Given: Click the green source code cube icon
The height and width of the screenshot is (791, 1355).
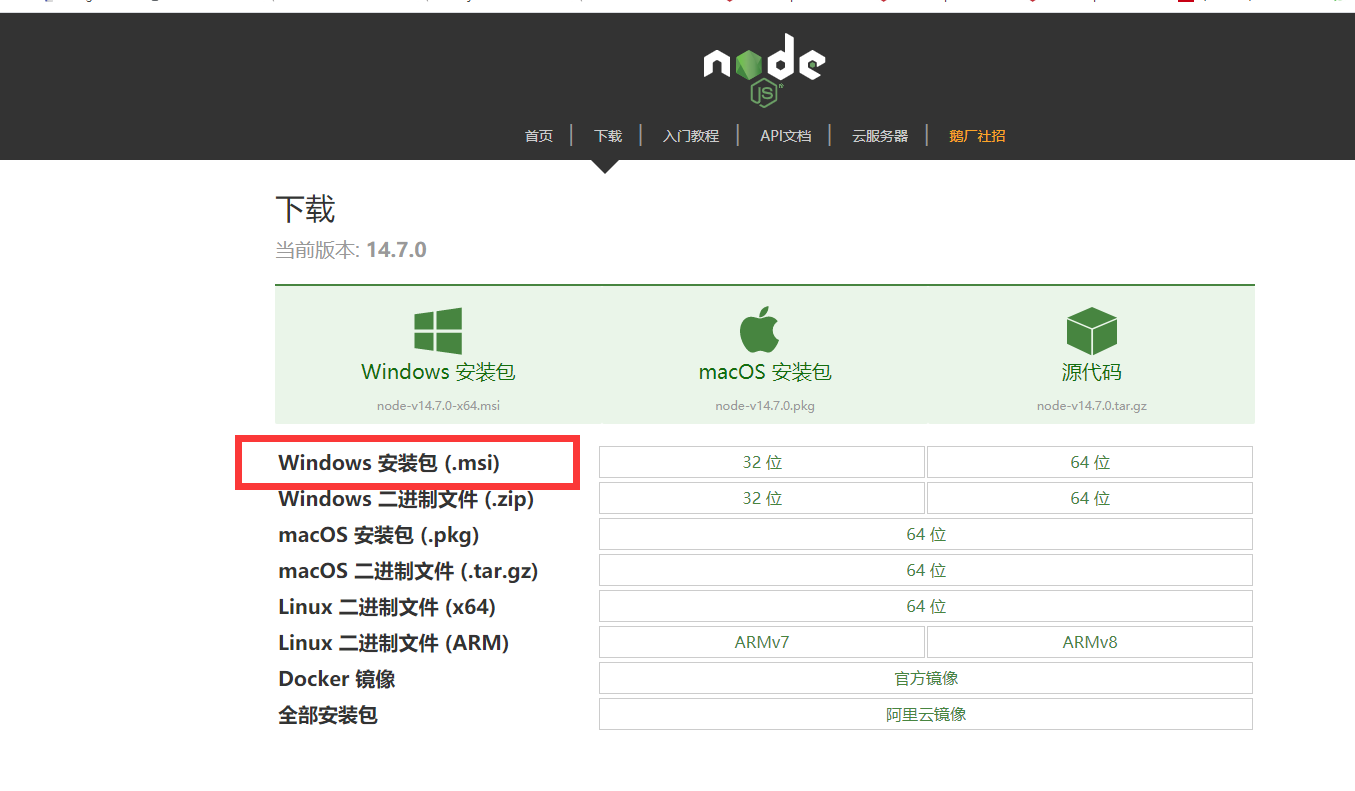Looking at the screenshot, I should 1091,331.
